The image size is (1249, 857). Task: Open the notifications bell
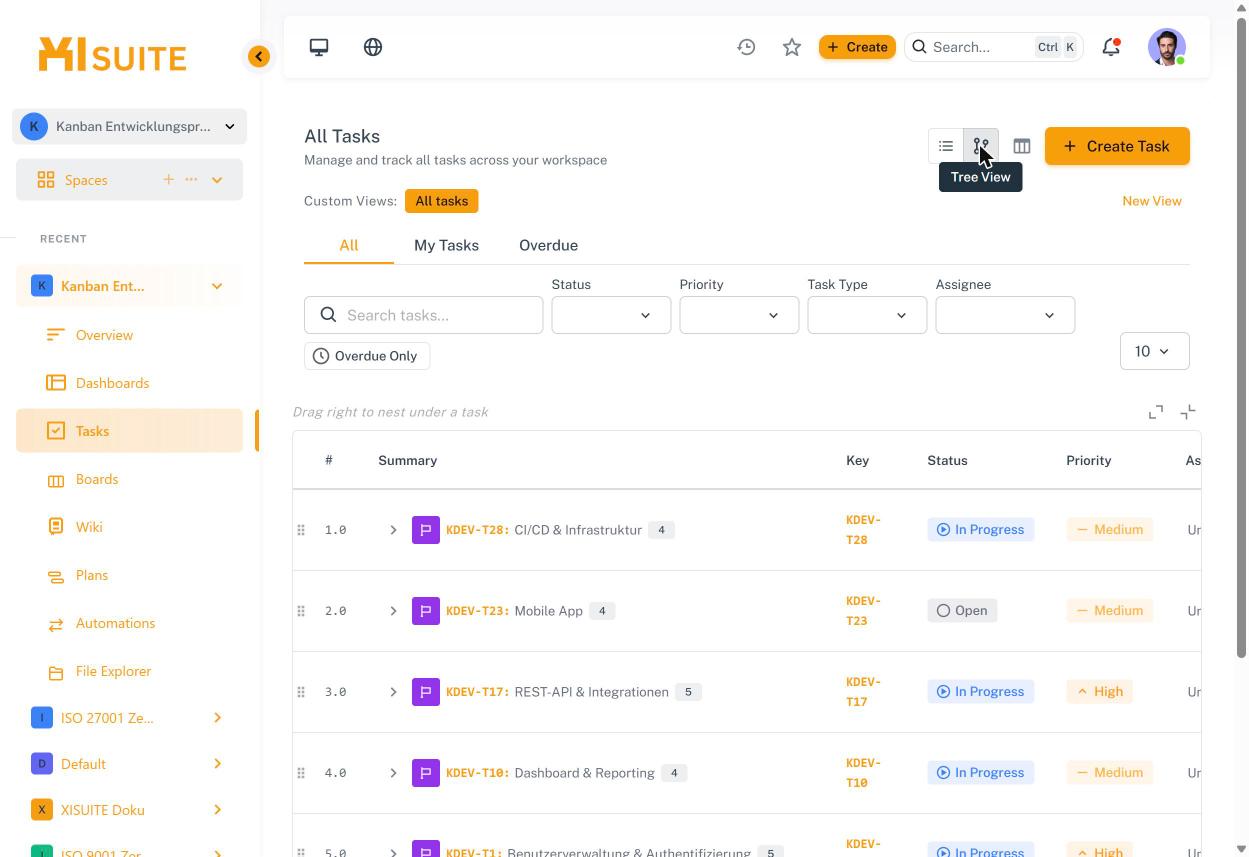click(x=1111, y=47)
